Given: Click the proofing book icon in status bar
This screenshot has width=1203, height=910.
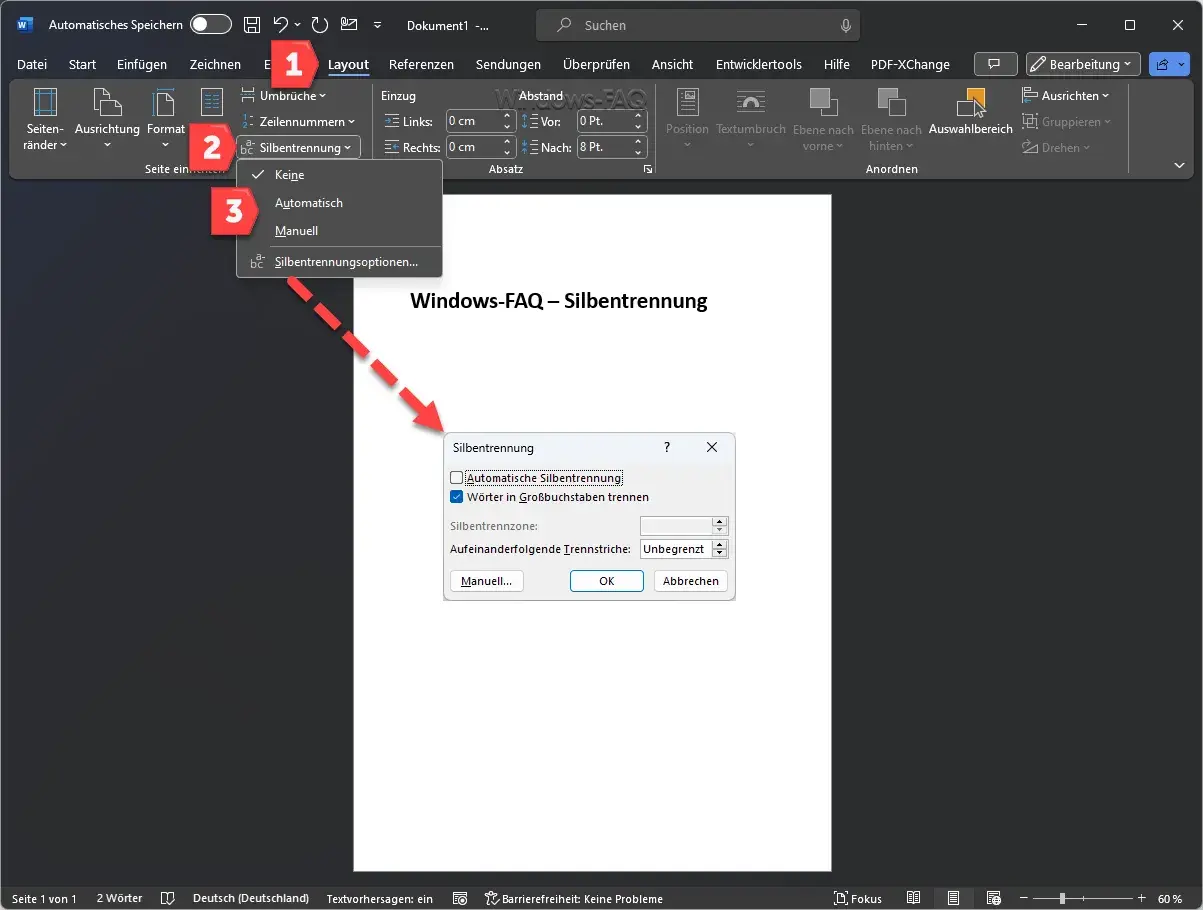Looking at the screenshot, I should point(168,898).
